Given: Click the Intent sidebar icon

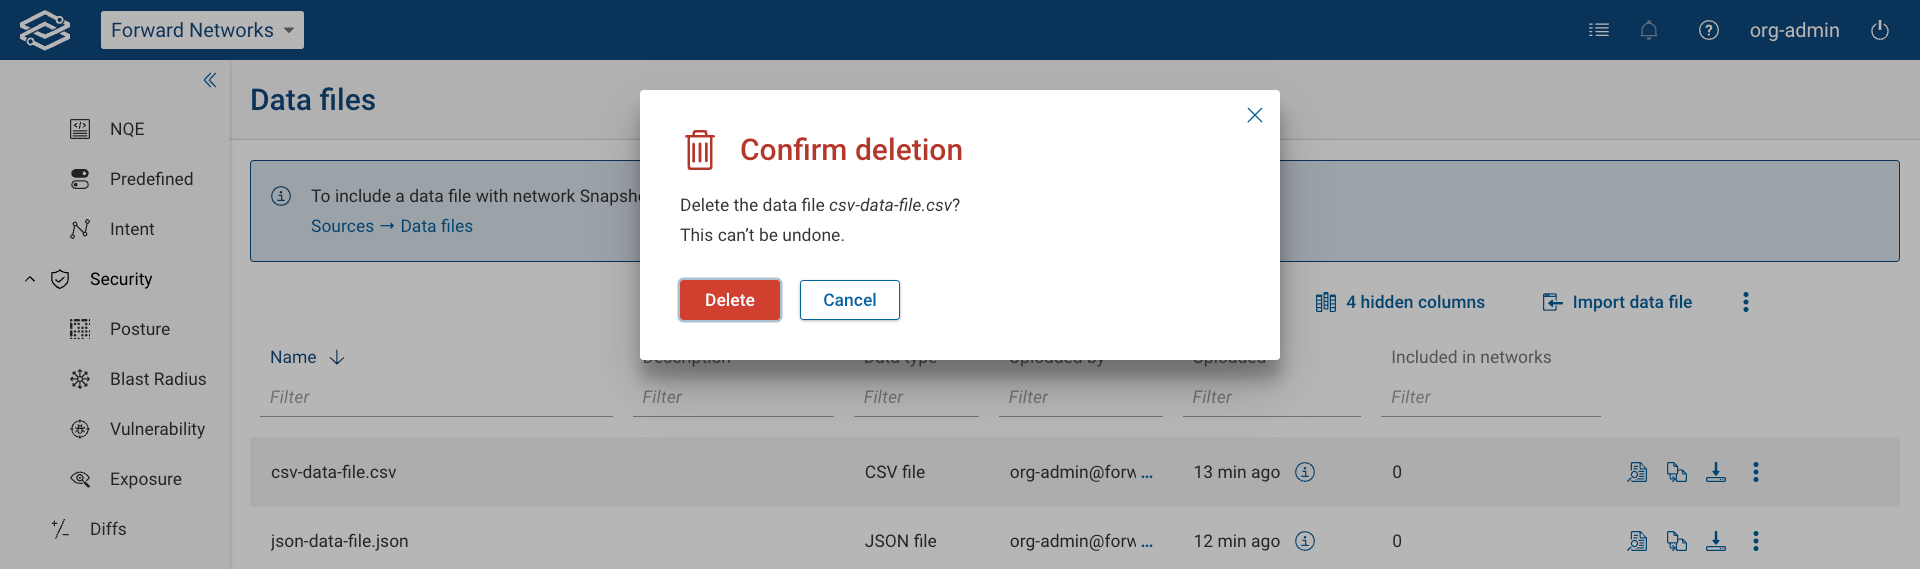Looking at the screenshot, I should tap(80, 229).
